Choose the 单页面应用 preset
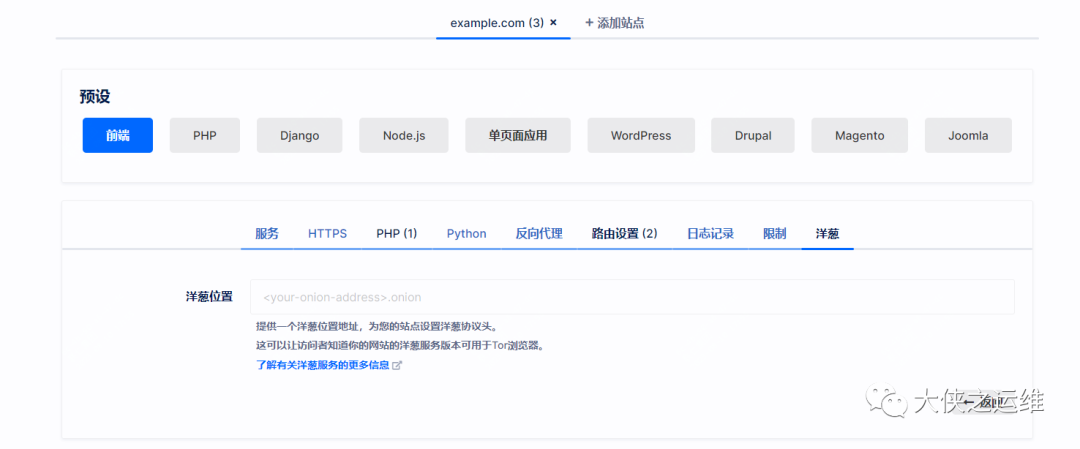This screenshot has height=449, width=1080. 518,136
